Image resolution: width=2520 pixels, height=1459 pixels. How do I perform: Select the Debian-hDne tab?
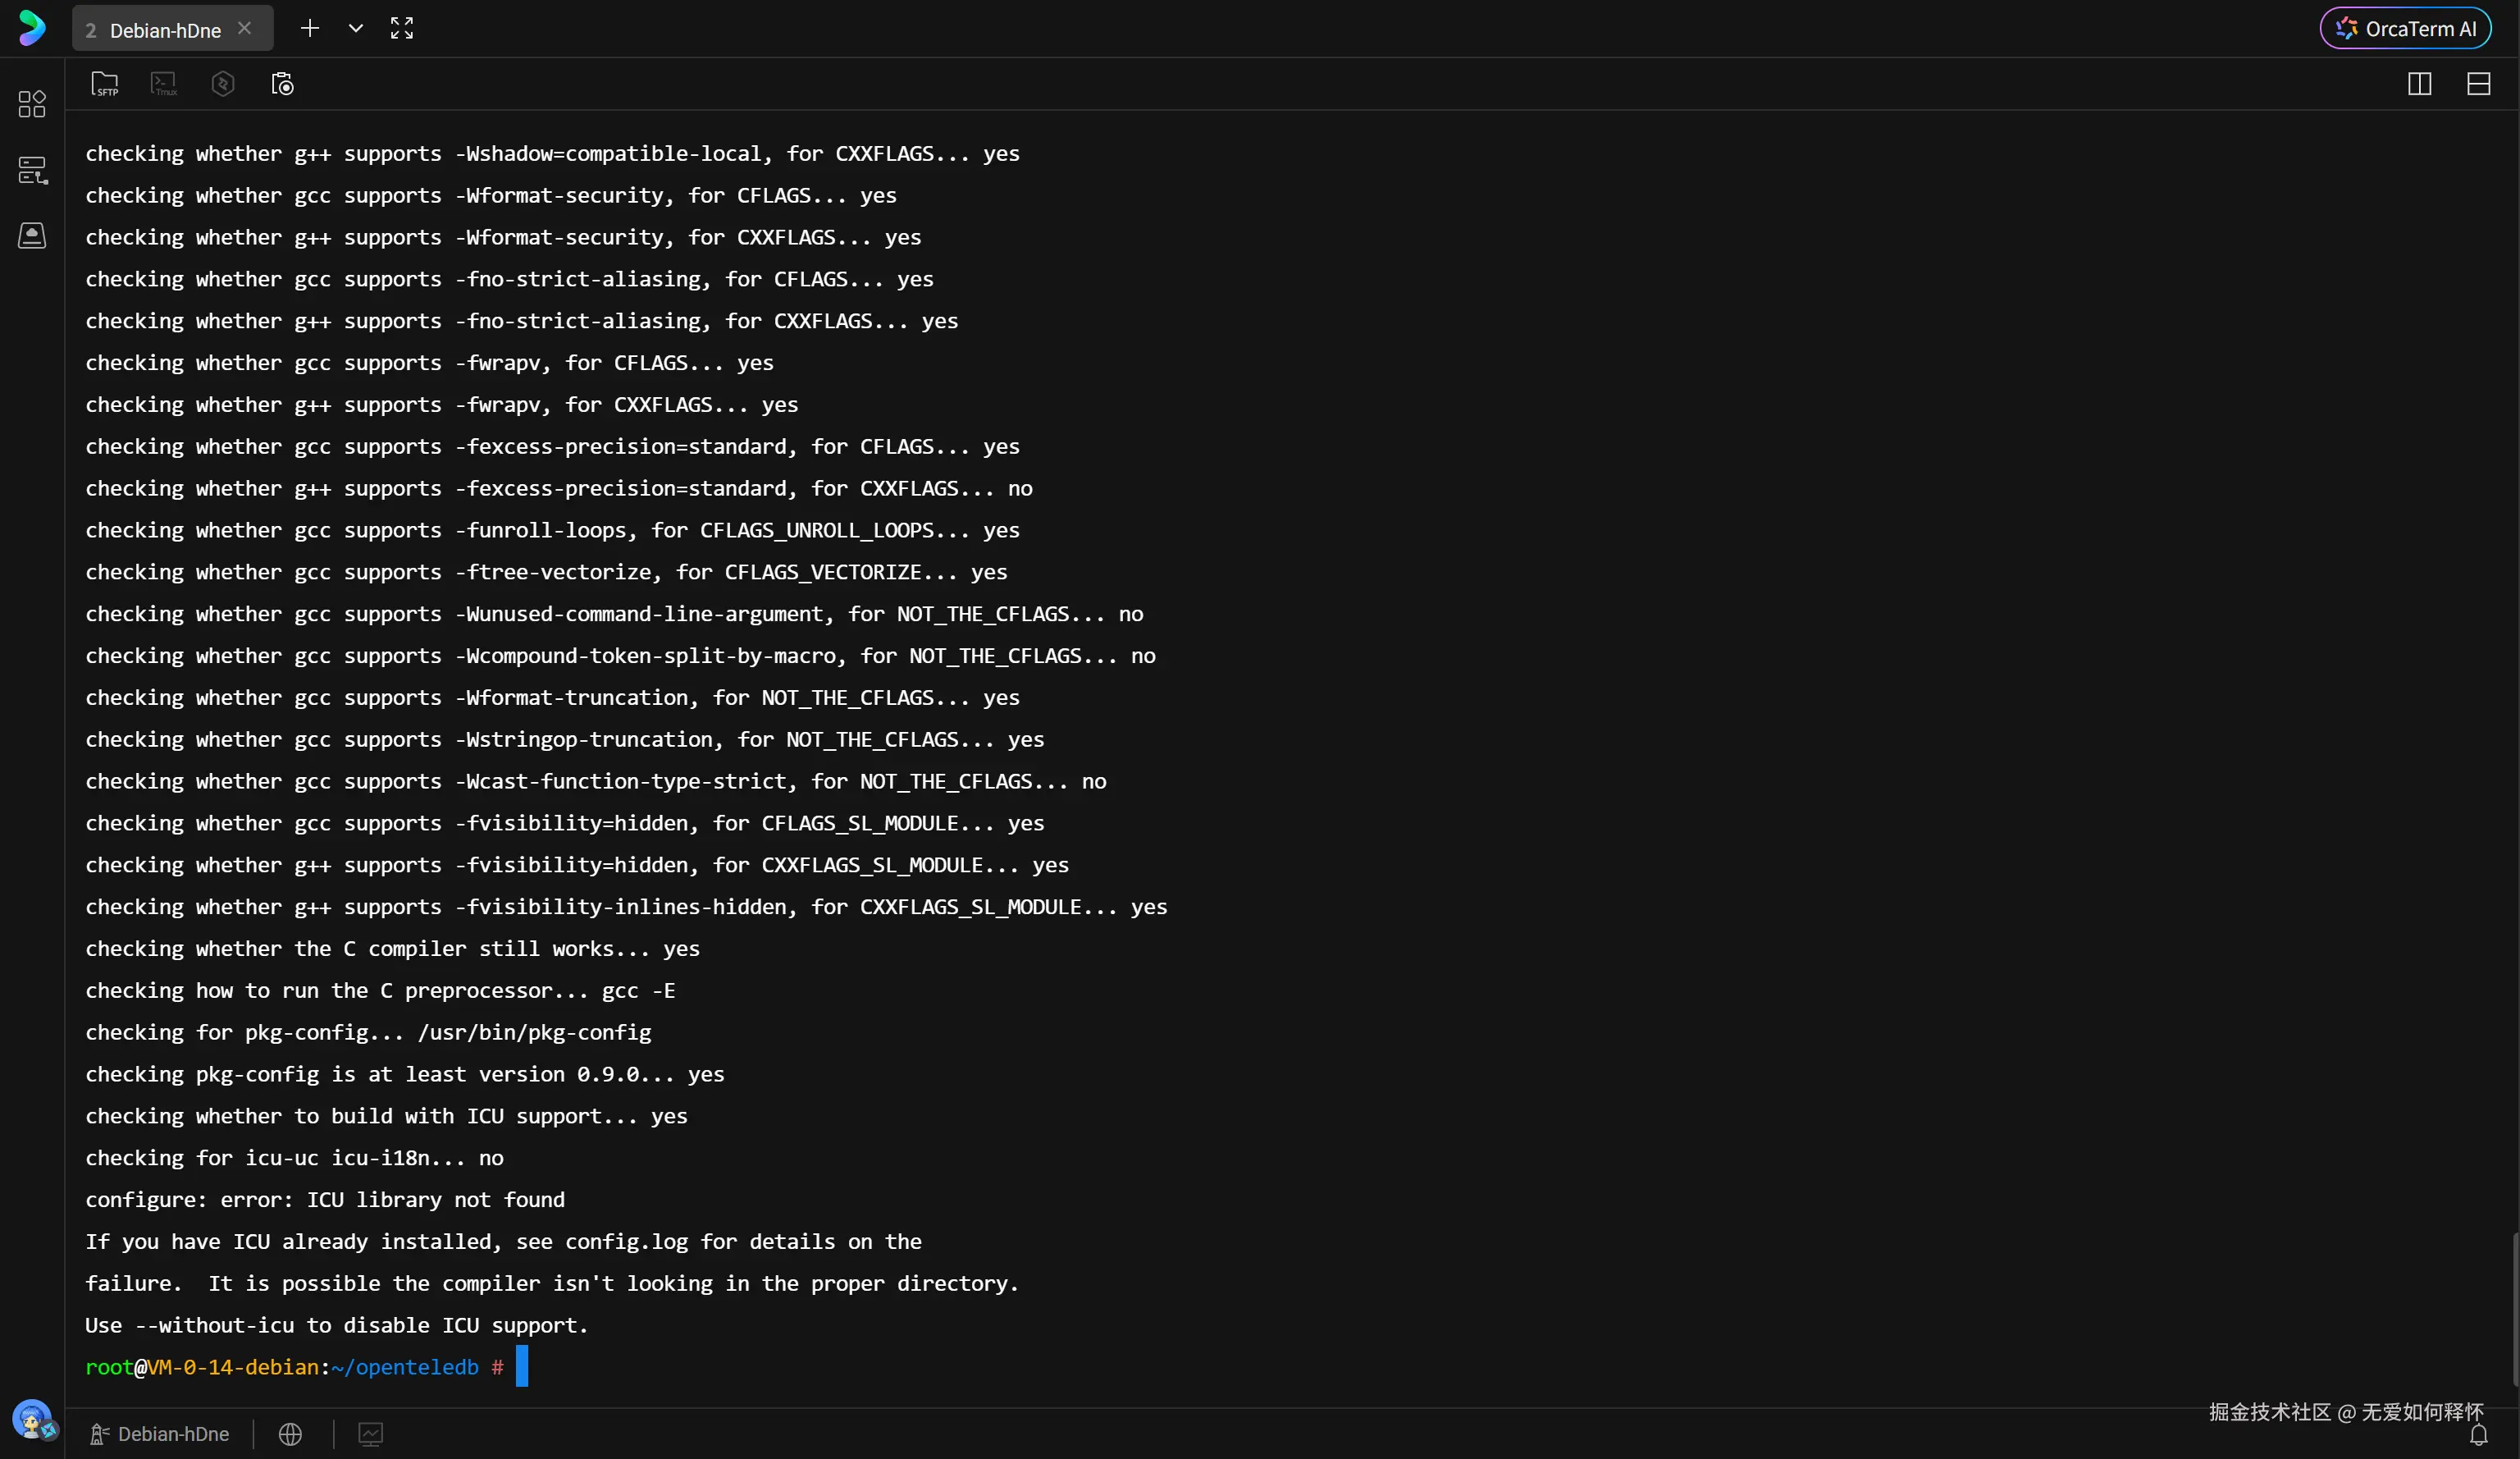pyautogui.click(x=160, y=30)
